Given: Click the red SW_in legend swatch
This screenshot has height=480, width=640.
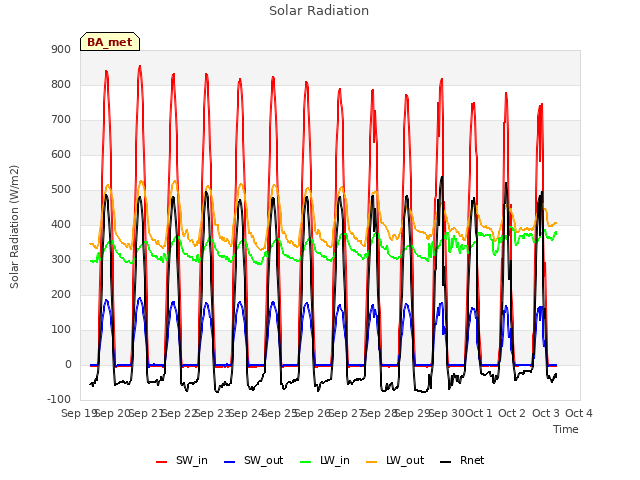Looking at the screenshot, I should coord(162,462).
